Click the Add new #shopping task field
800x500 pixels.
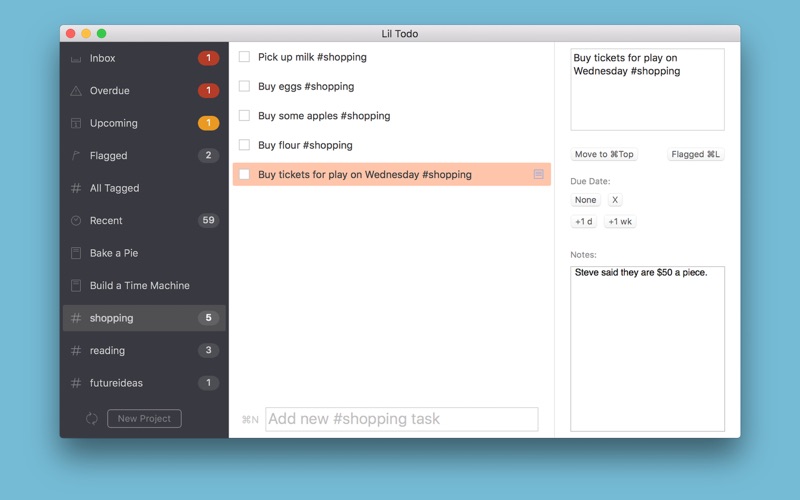pyautogui.click(x=402, y=419)
